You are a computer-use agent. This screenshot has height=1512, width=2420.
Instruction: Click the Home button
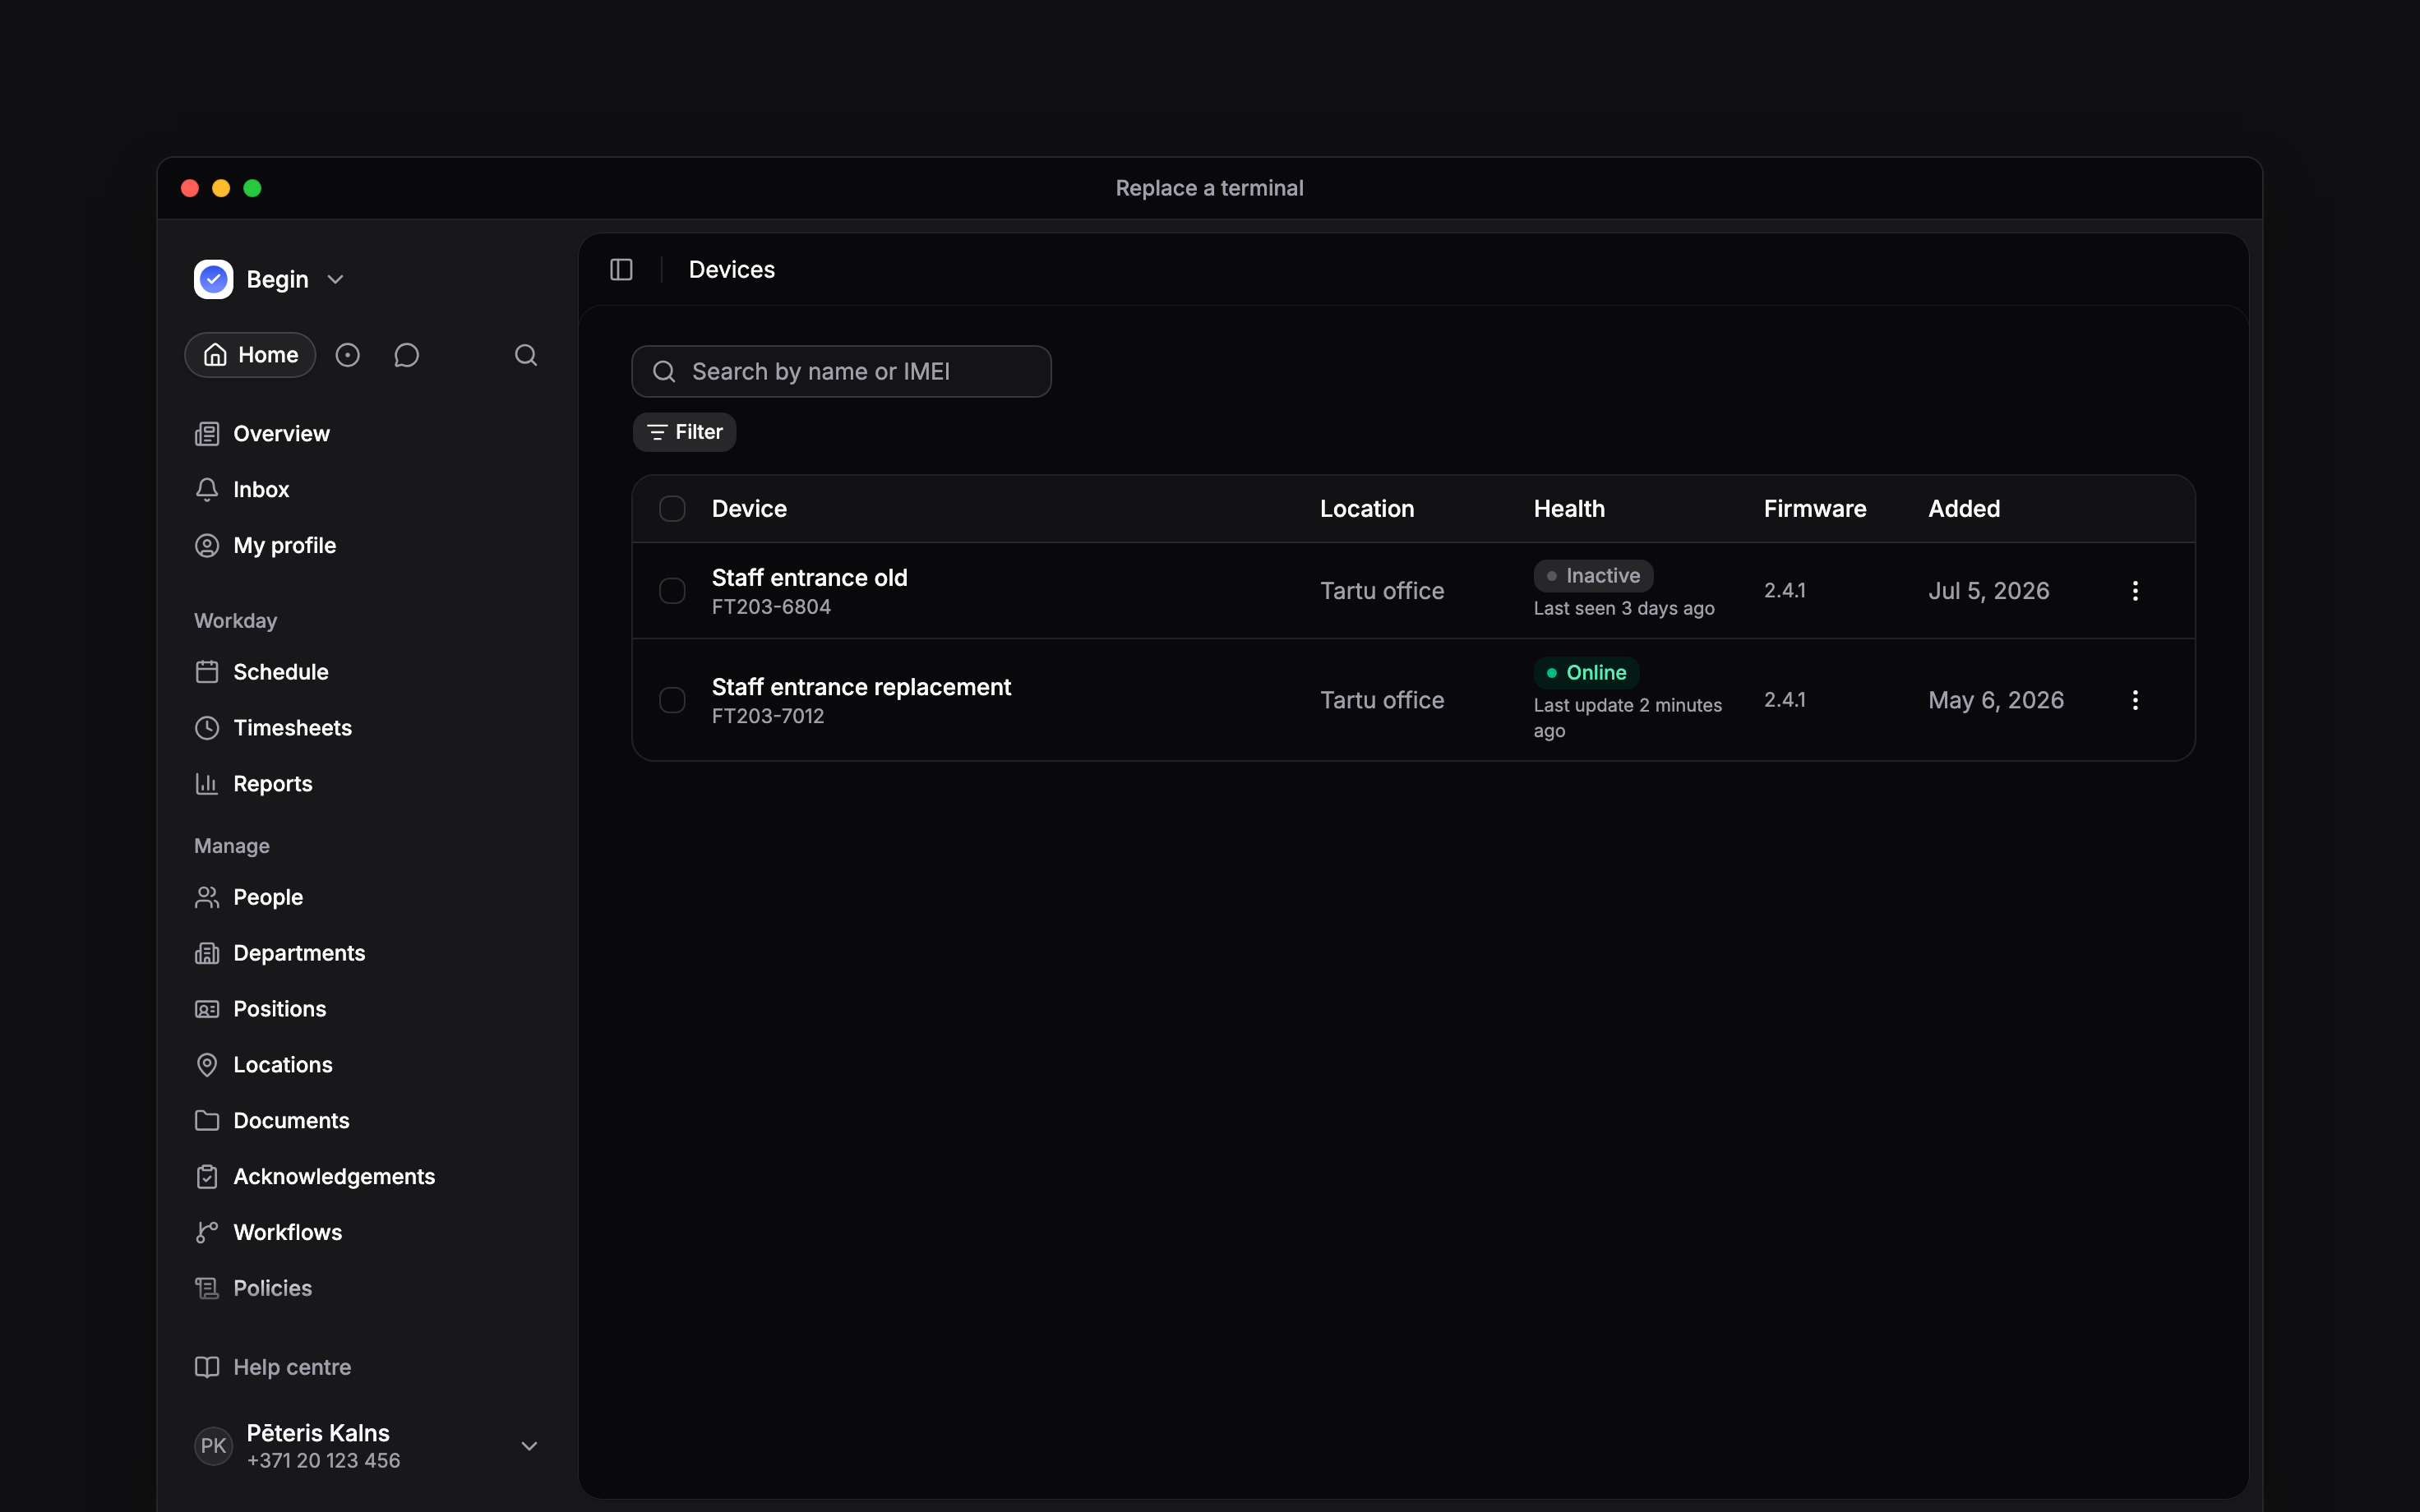[250, 355]
